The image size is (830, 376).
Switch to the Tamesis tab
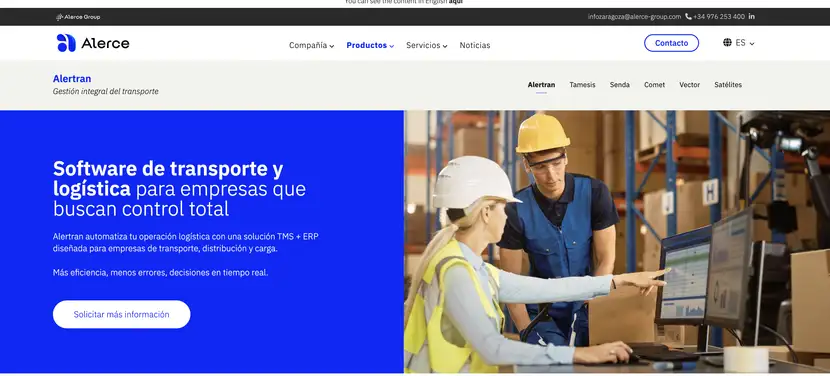tap(582, 85)
